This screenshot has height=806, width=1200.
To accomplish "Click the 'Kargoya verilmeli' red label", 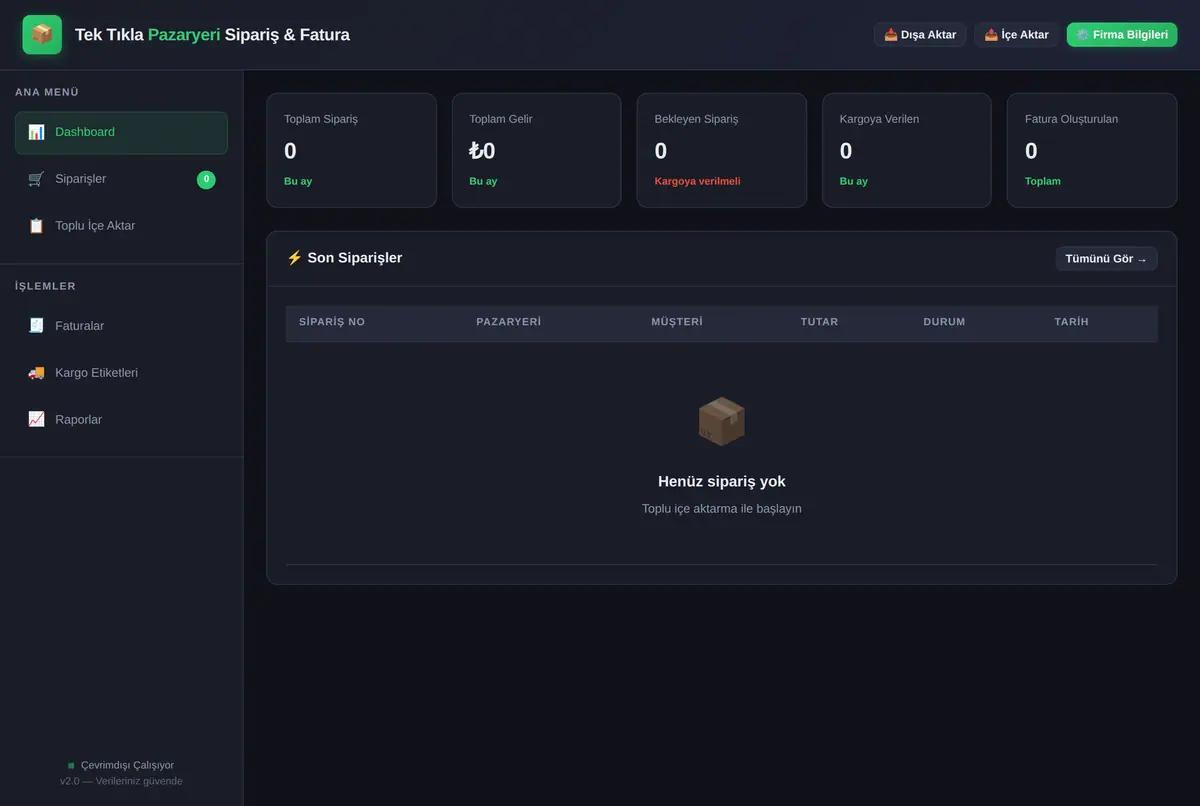I will [697, 182].
